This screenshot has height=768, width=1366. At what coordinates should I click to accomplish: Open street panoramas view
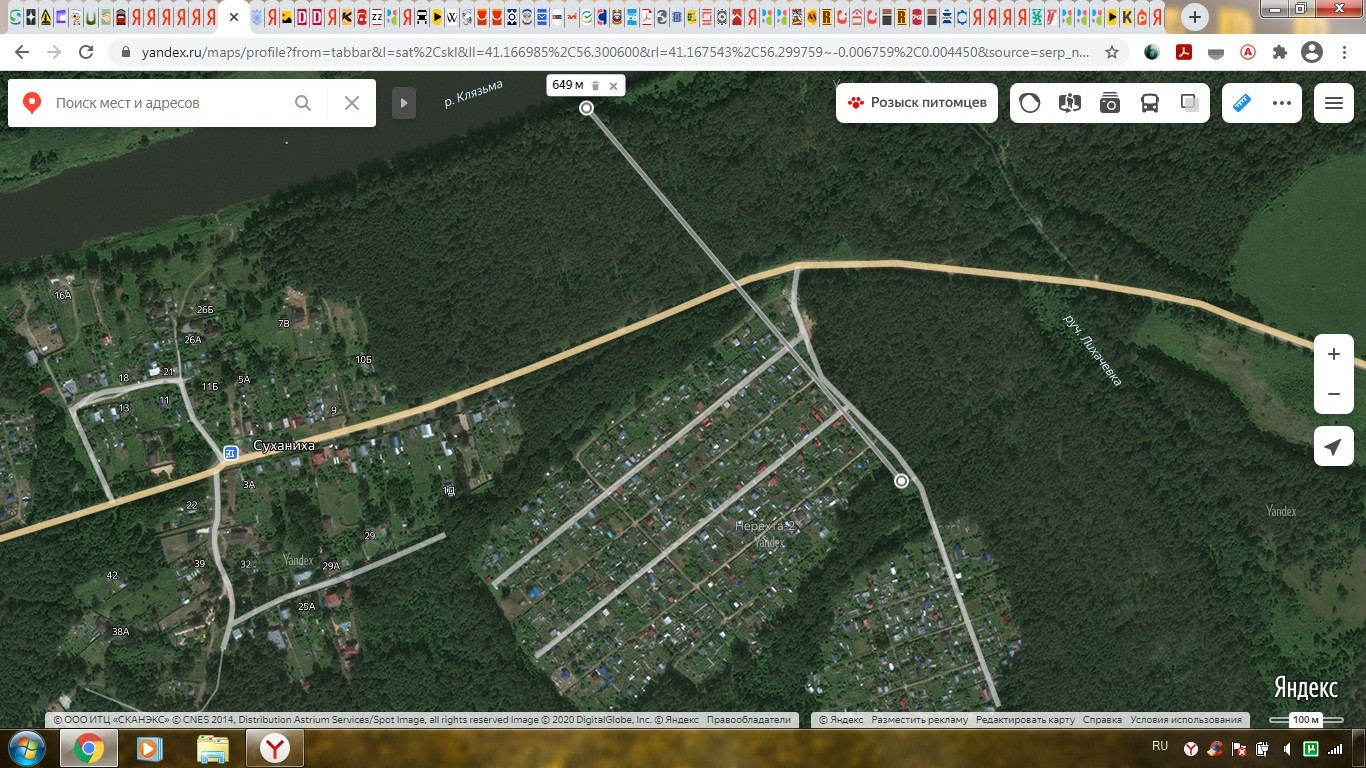pos(1070,103)
